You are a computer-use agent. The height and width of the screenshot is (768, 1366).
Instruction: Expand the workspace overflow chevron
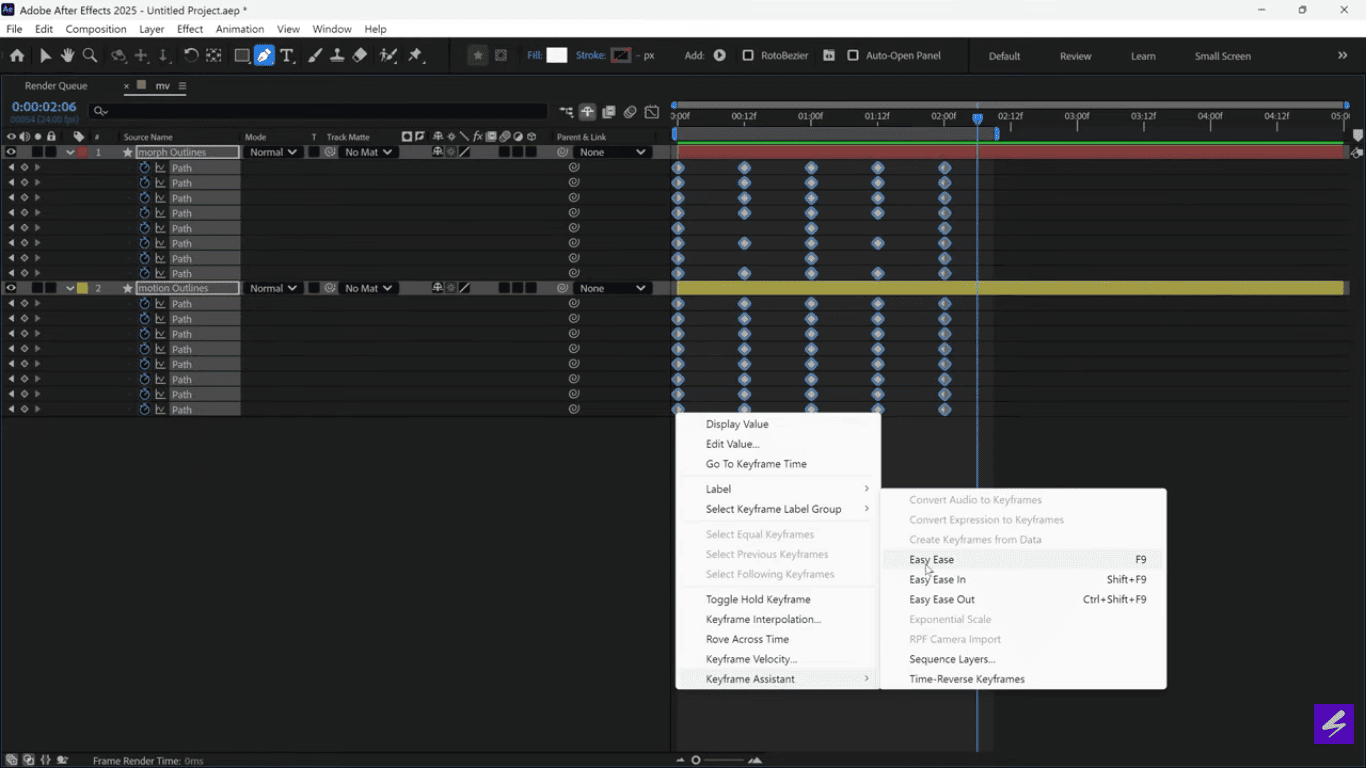tap(1343, 56)
